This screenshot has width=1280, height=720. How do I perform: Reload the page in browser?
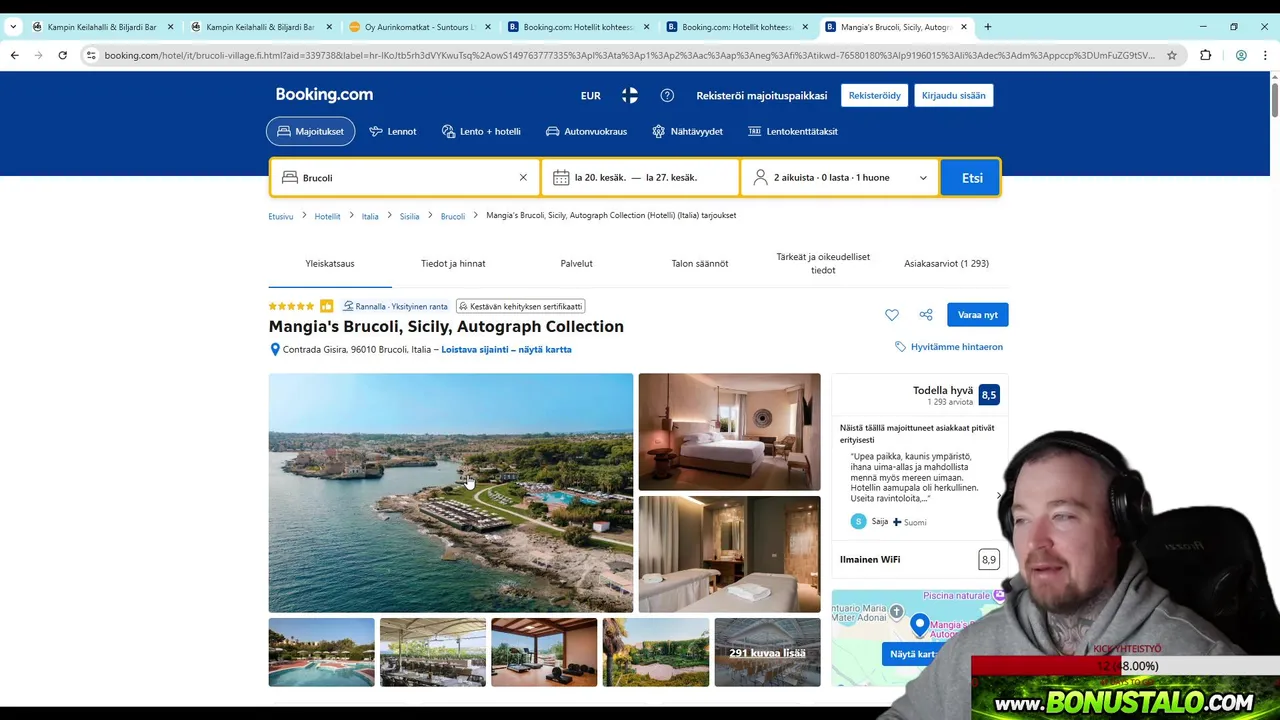pyautogui.click(x=62, y=55)
